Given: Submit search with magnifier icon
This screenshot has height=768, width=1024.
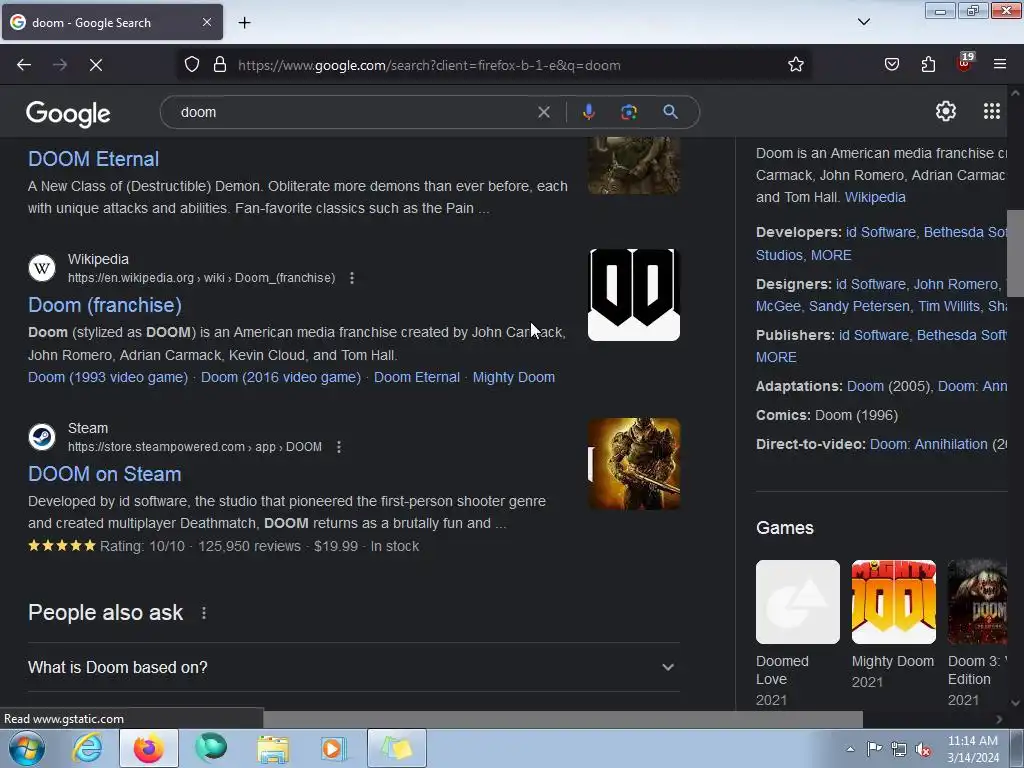Looking at the screenshot, I should click(x=670, y=112).
